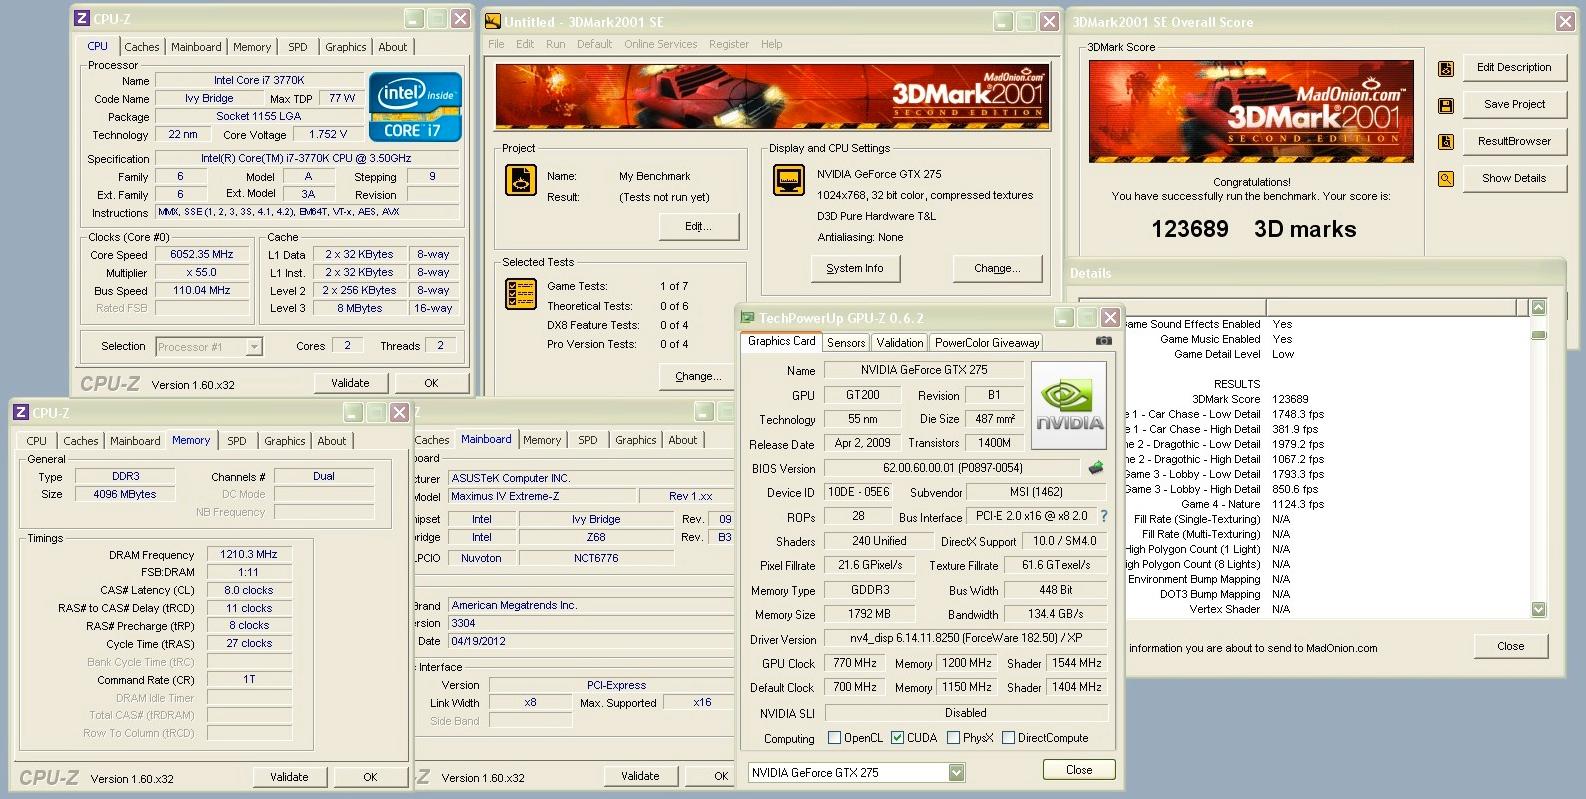
Task: Click Close in the Details window
Action: [x=1510, y=646]
